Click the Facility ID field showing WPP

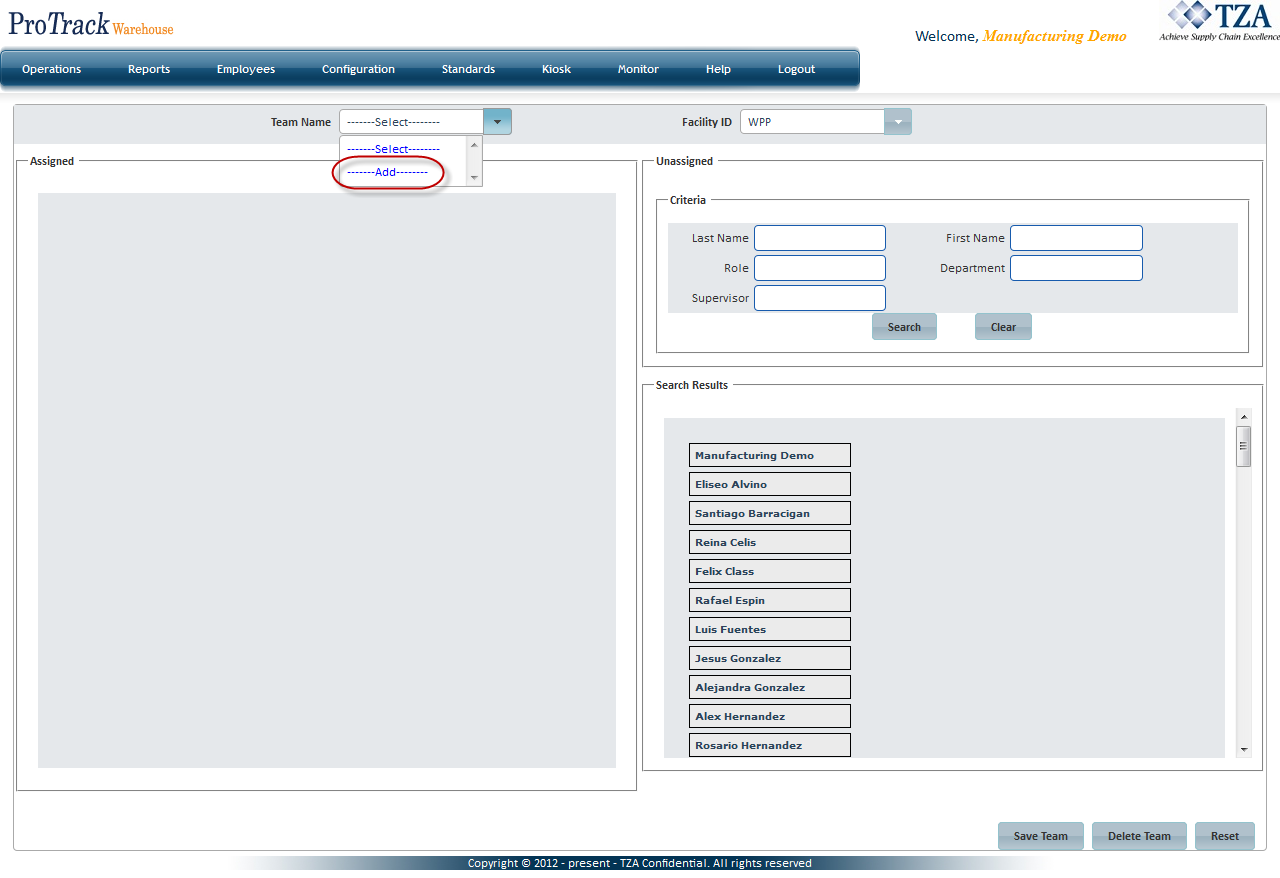tap(812, 122)
